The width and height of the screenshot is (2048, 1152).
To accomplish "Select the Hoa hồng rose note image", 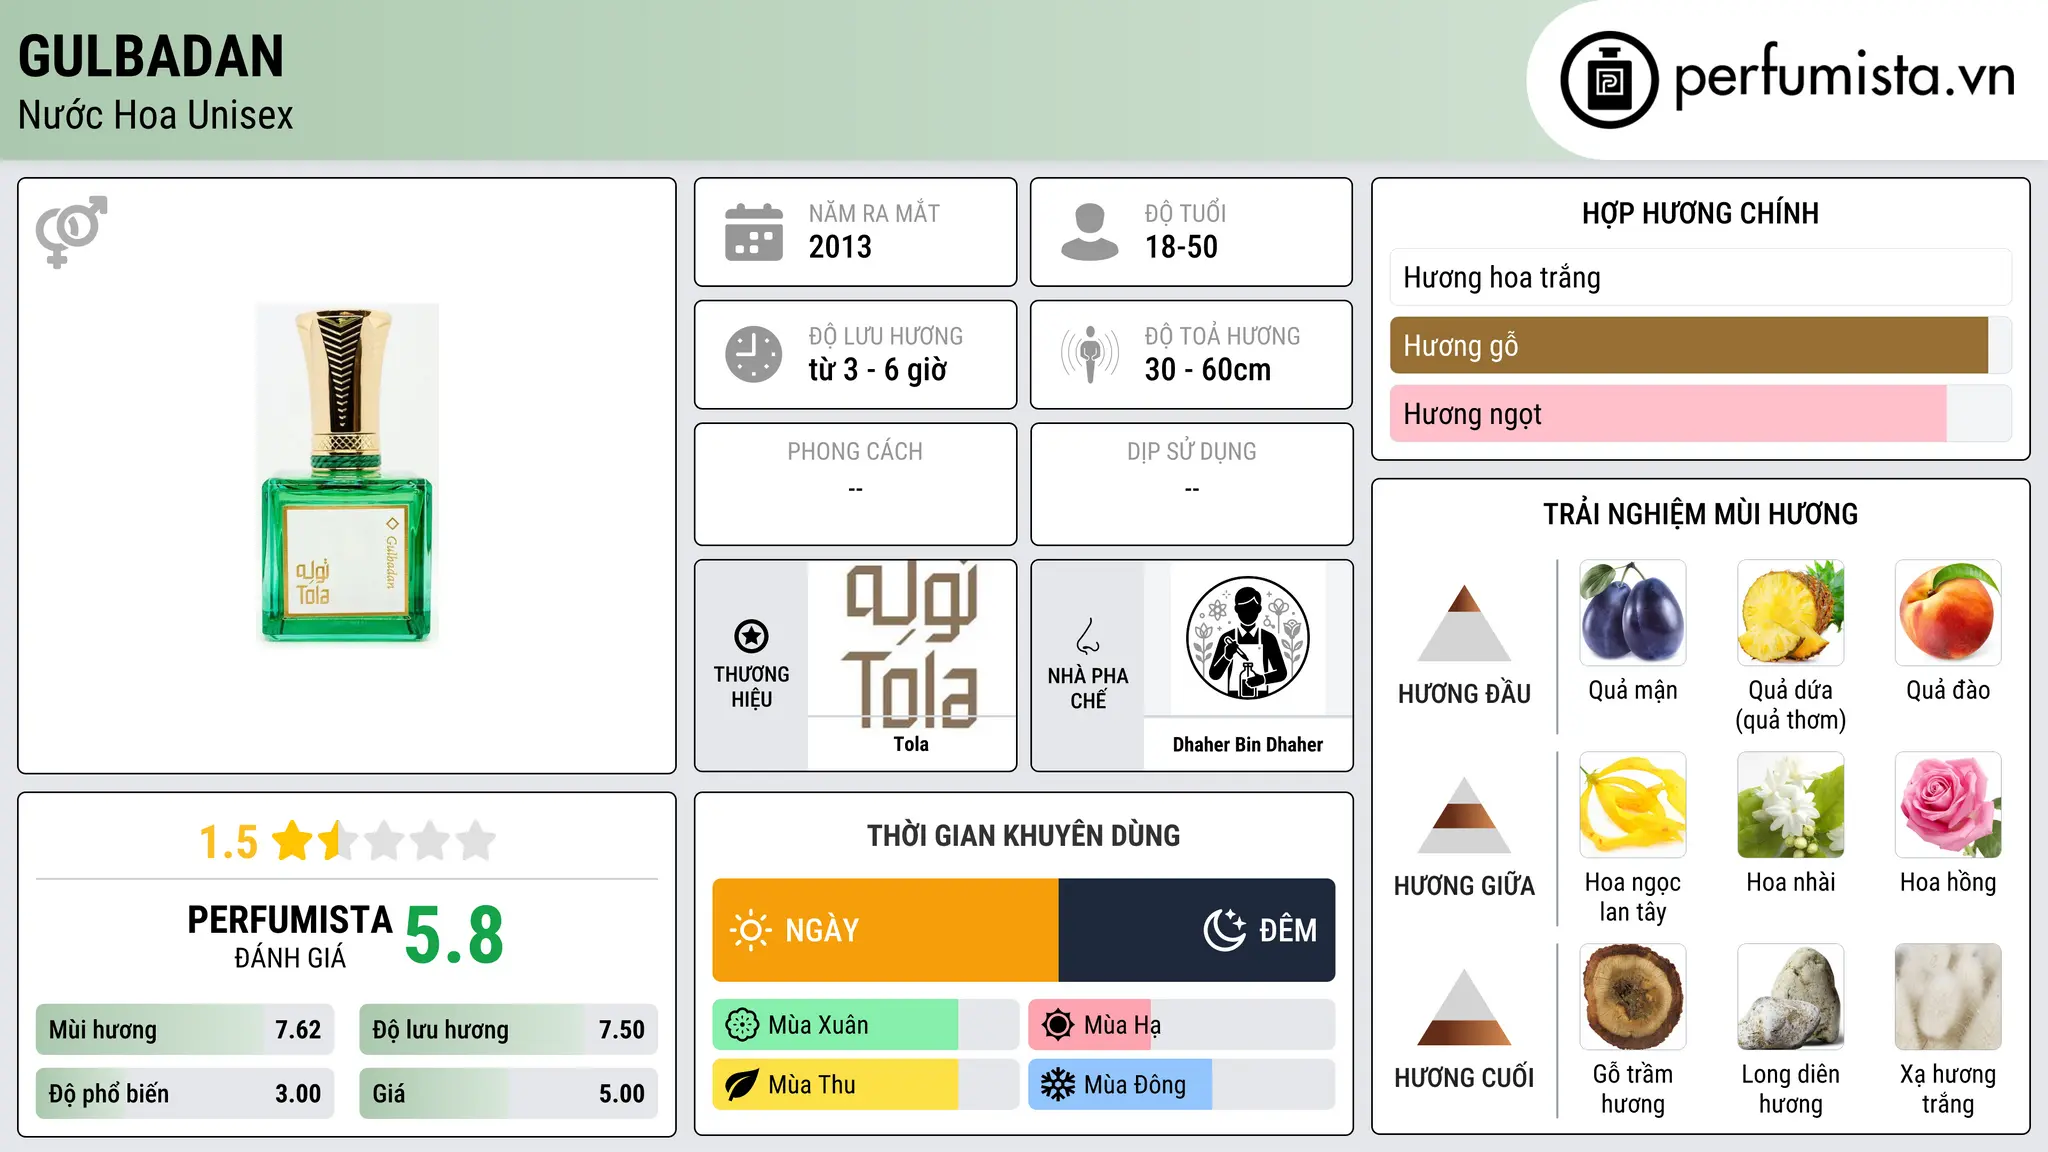I will 1948,805.
